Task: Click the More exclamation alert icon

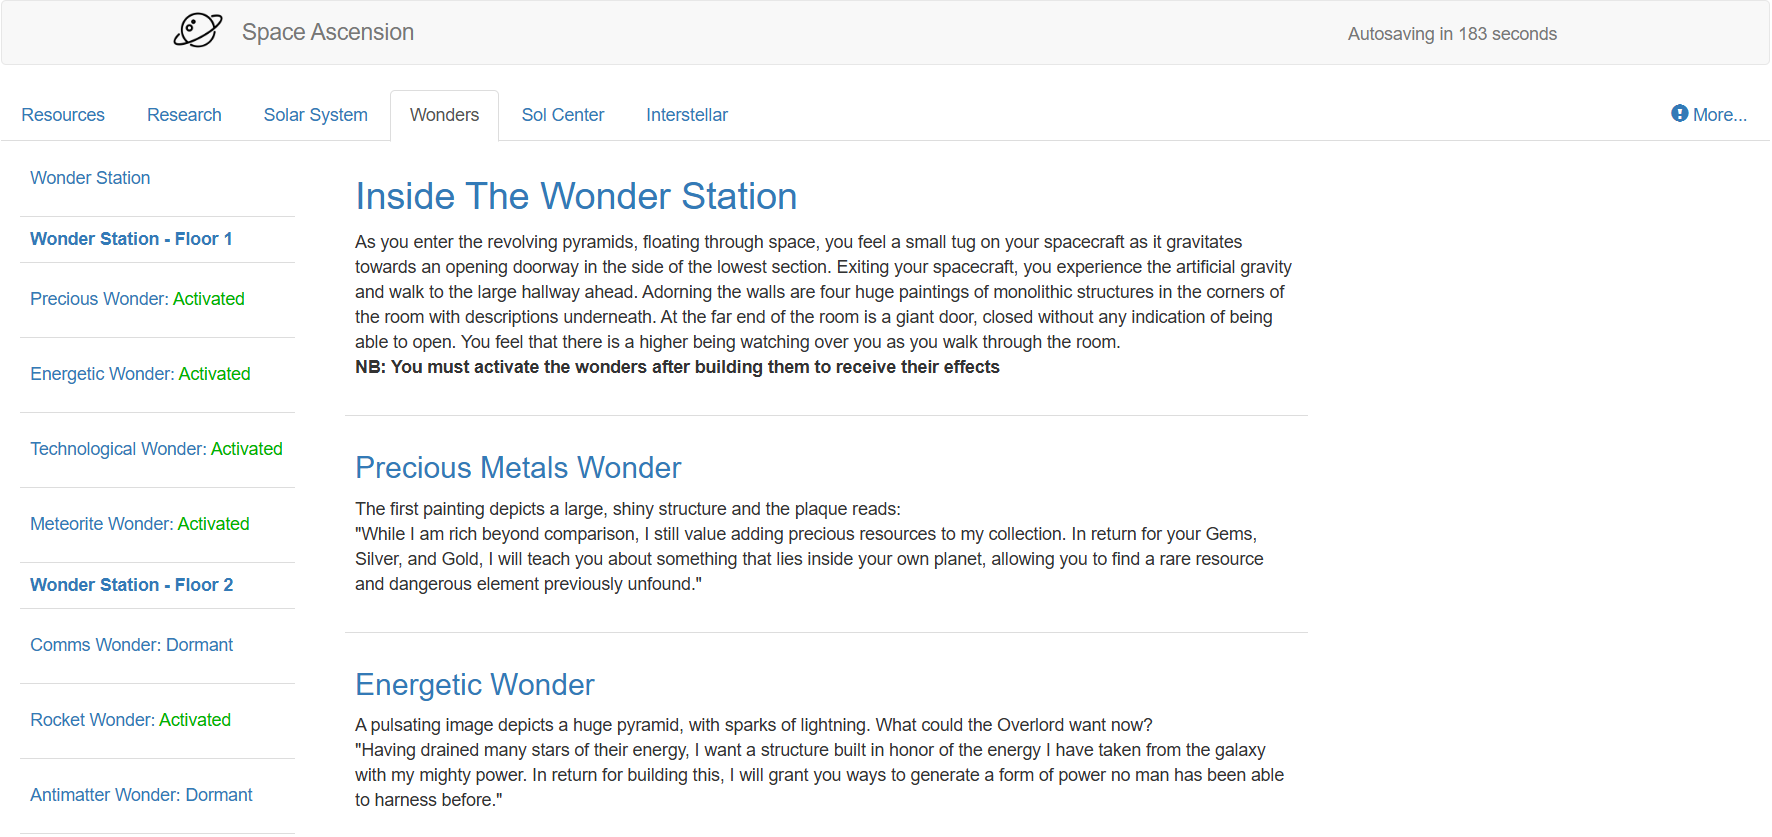Action: [x=1679, y=114]
